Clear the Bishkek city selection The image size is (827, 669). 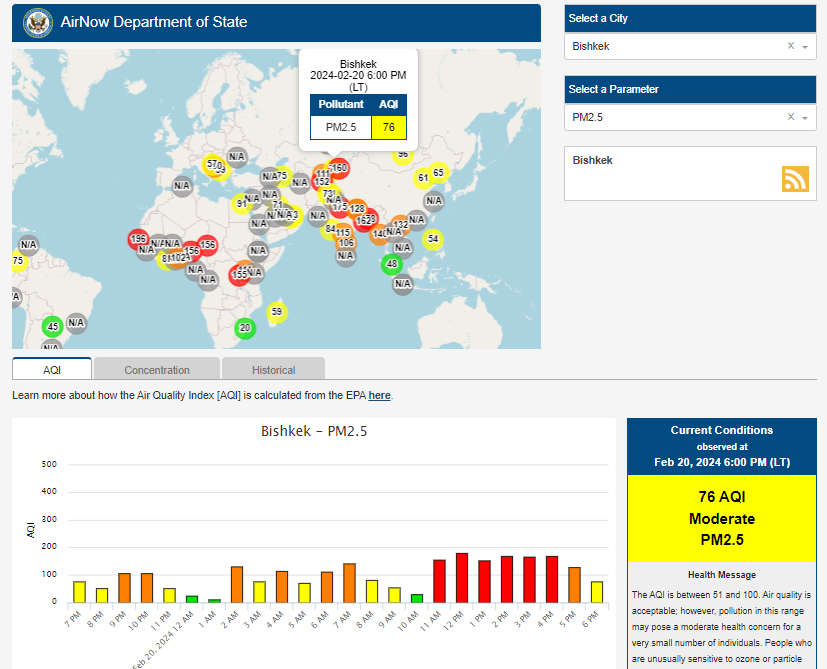(791, 46)
